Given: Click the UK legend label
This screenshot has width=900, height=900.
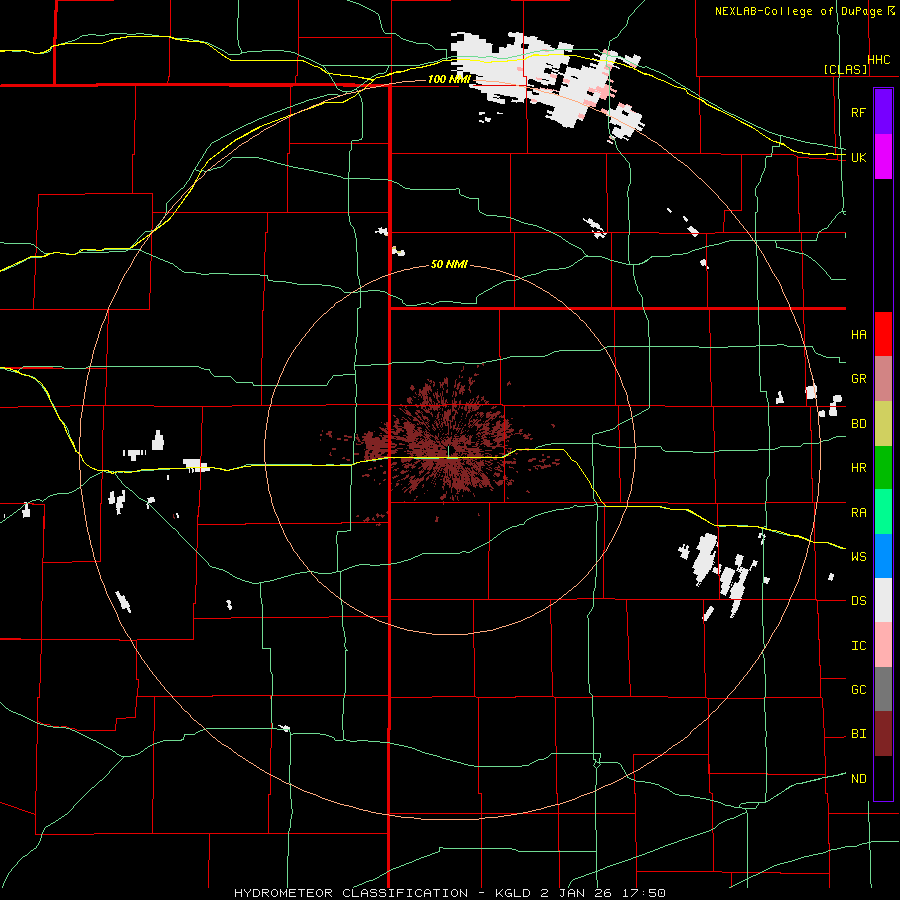Looking at the screenshot, I should pos(858,157).
